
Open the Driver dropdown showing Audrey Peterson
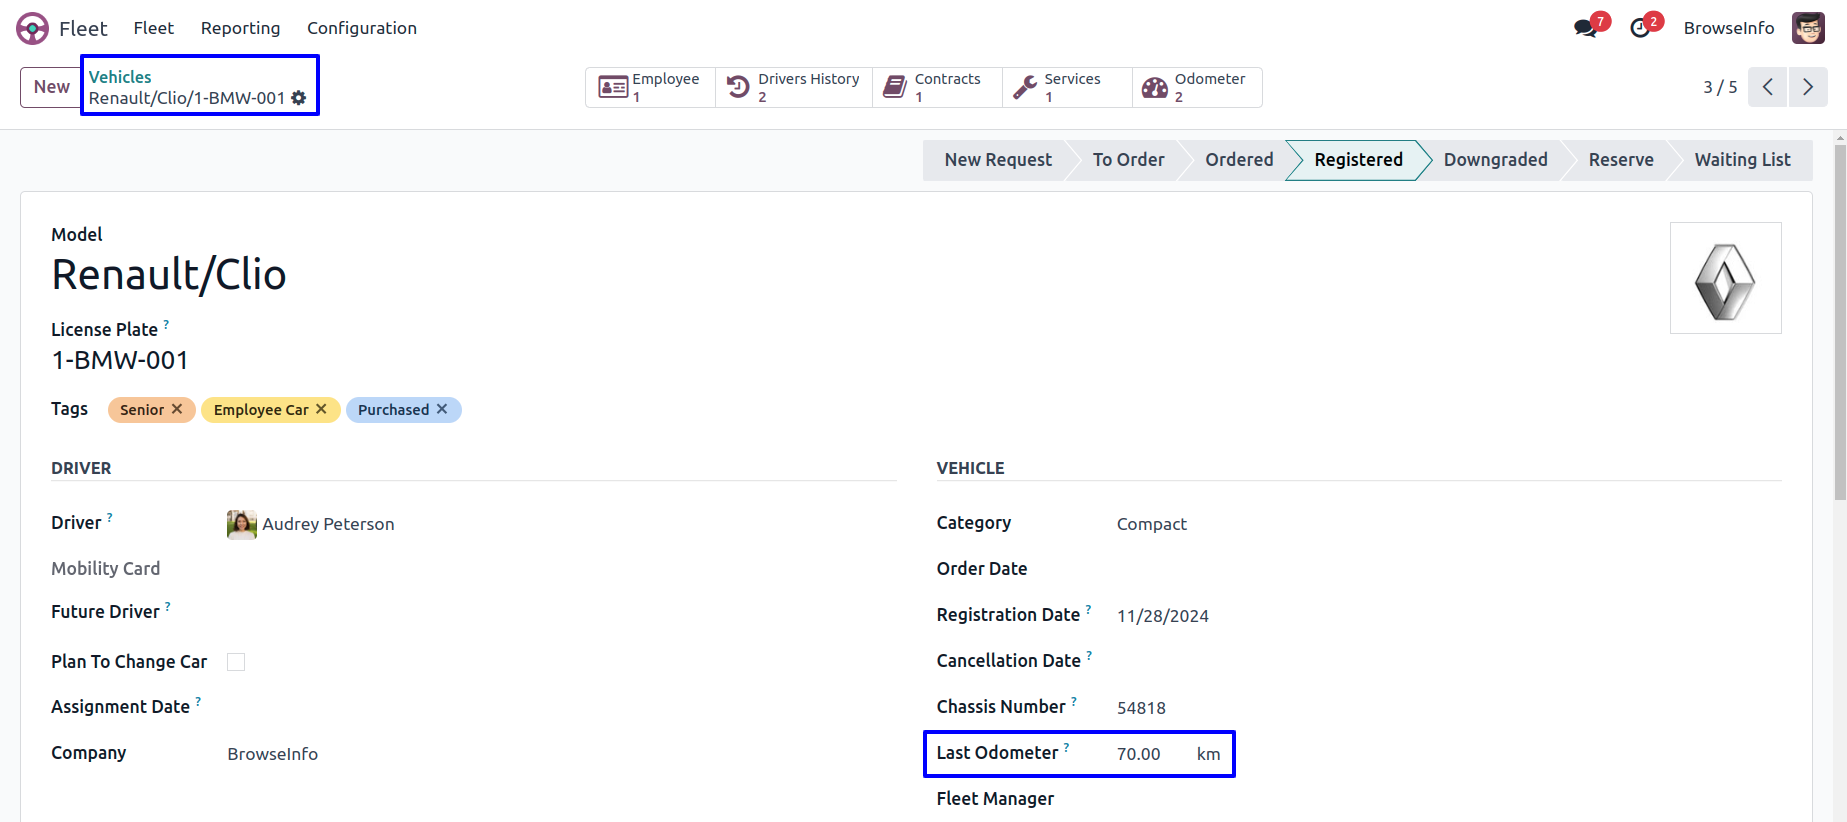pos(560,524)
